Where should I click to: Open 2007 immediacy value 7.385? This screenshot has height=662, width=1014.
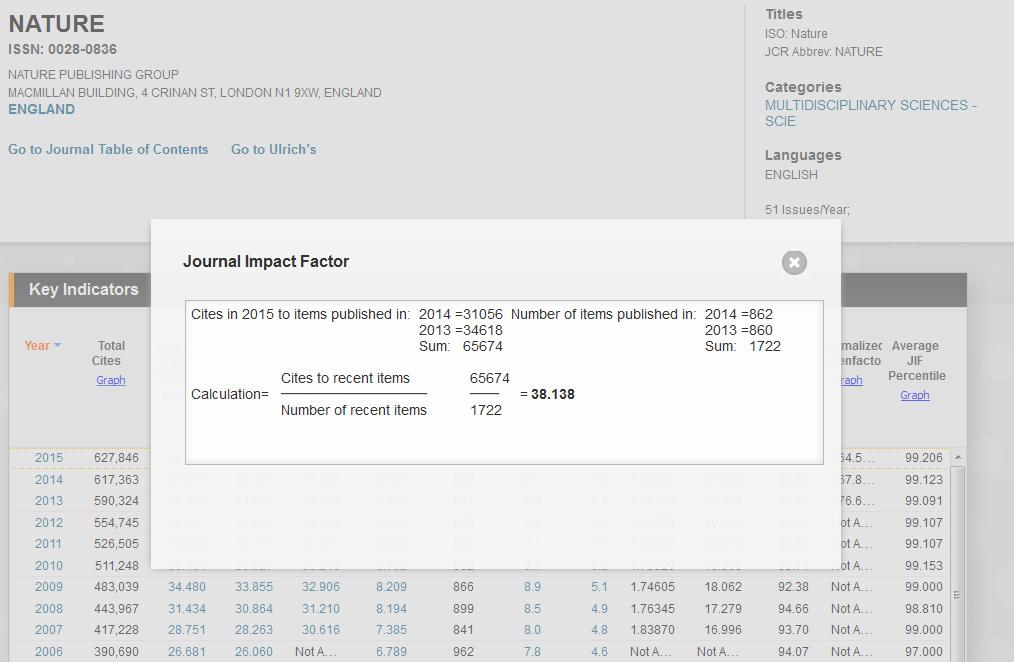coord(391,630)
